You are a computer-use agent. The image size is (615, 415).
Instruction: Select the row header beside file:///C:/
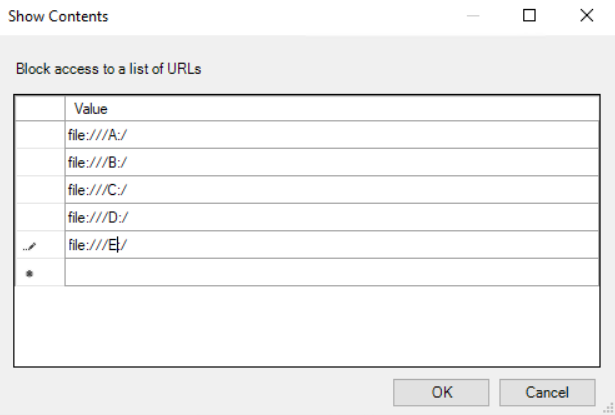click(x=40, y=189)
